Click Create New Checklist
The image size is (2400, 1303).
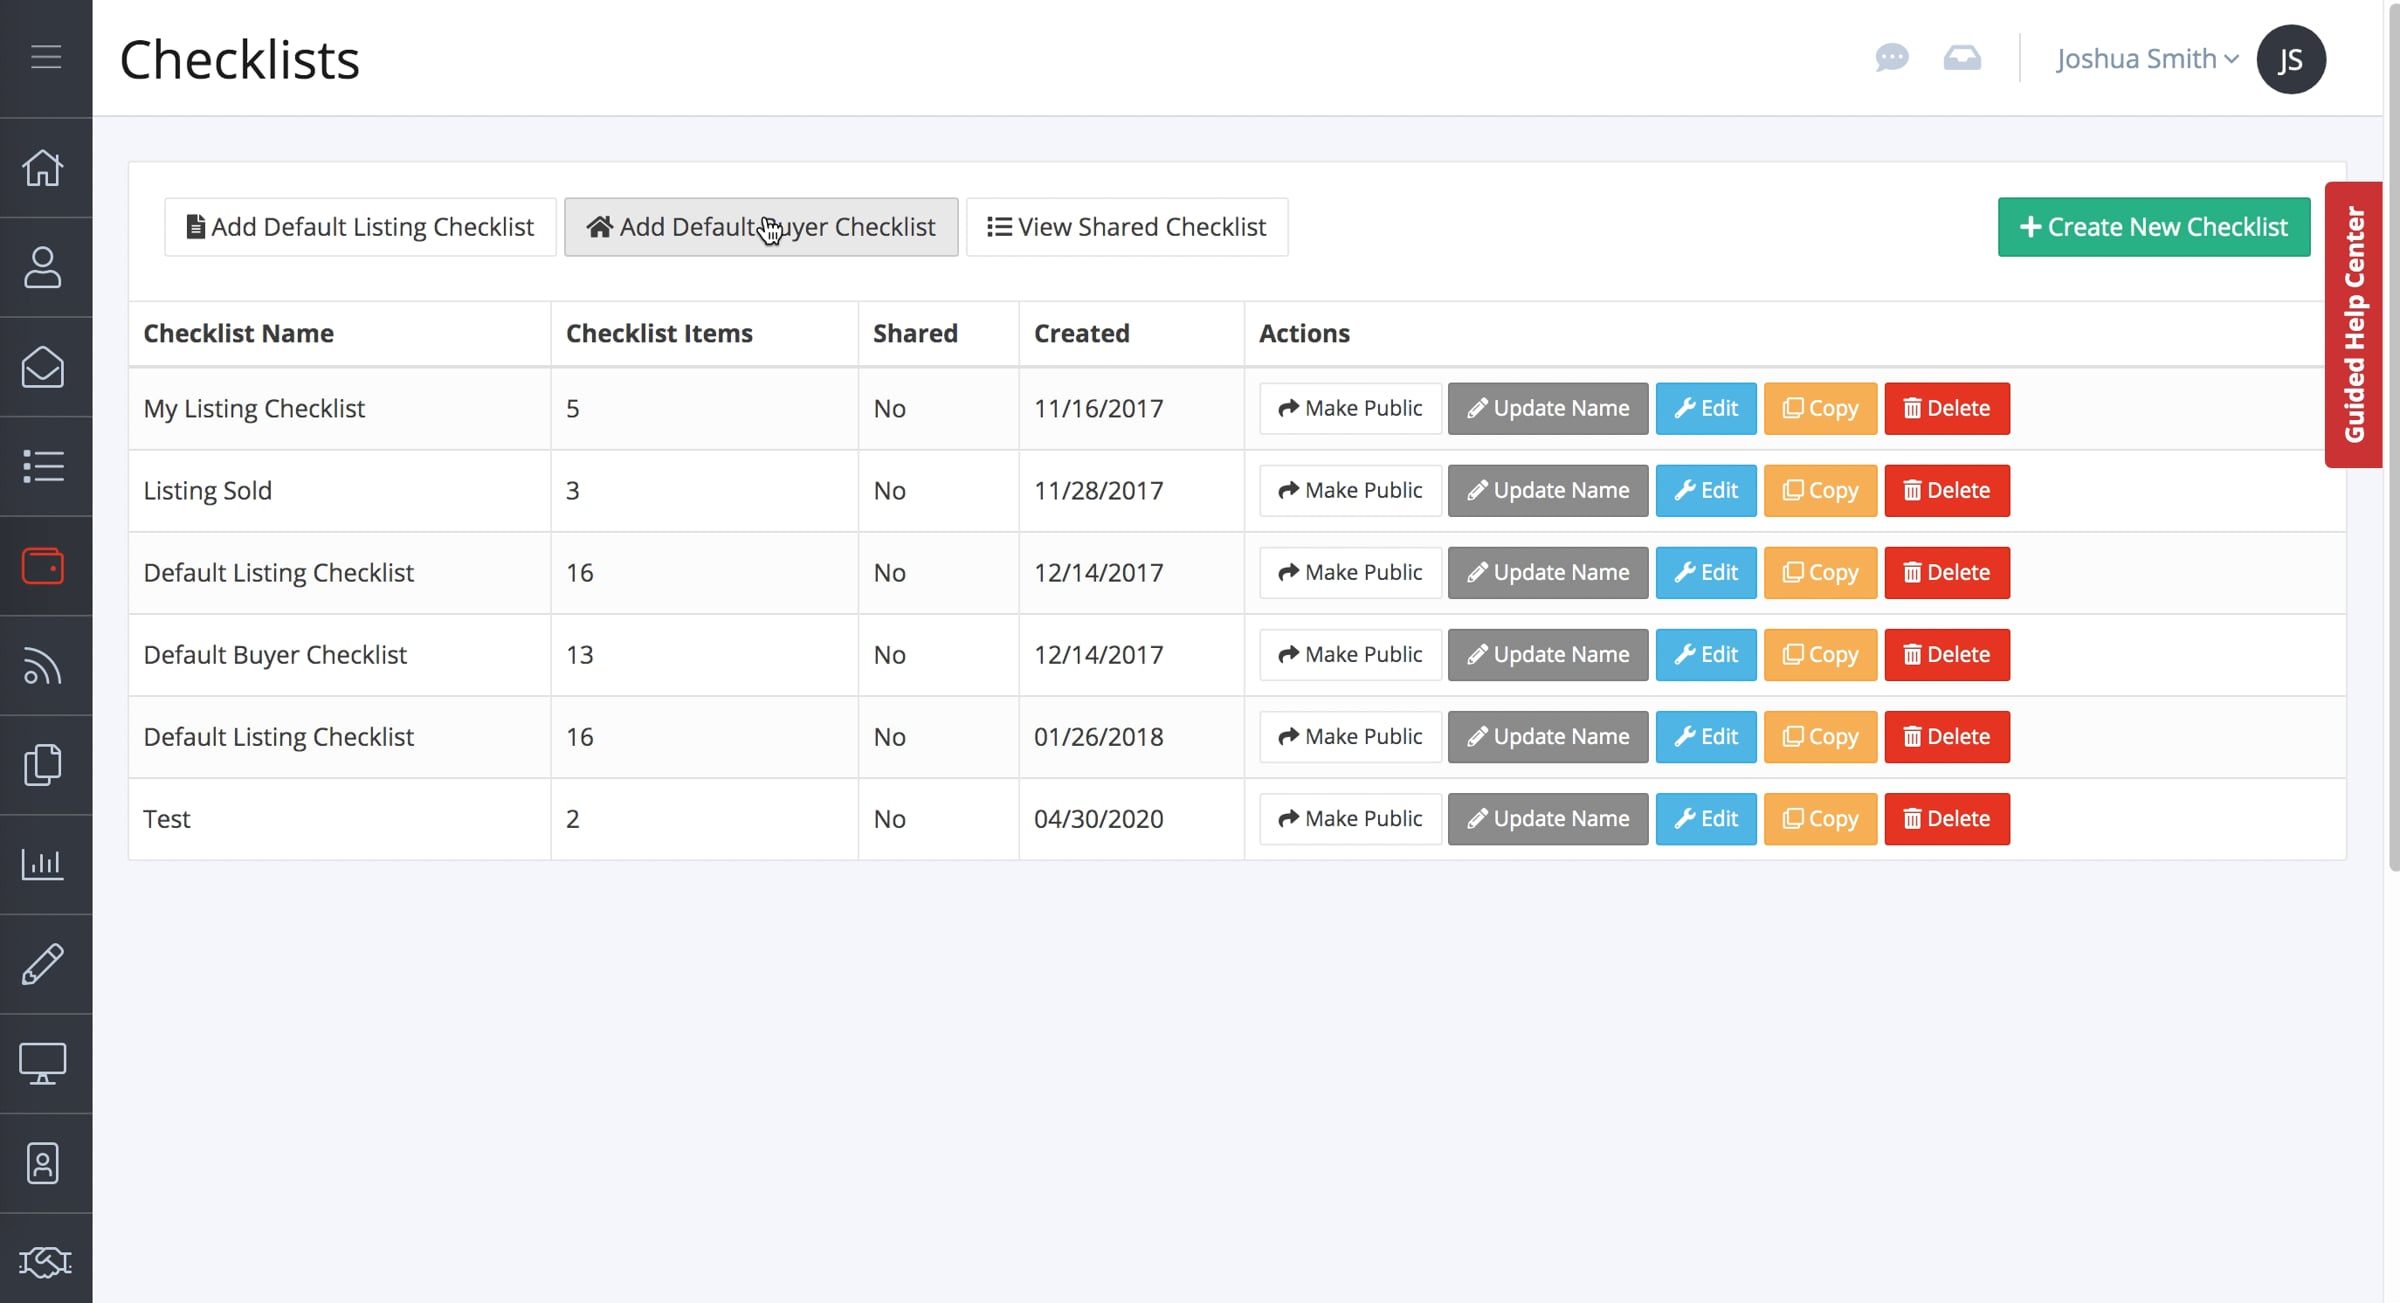[x=2154, y=227]
